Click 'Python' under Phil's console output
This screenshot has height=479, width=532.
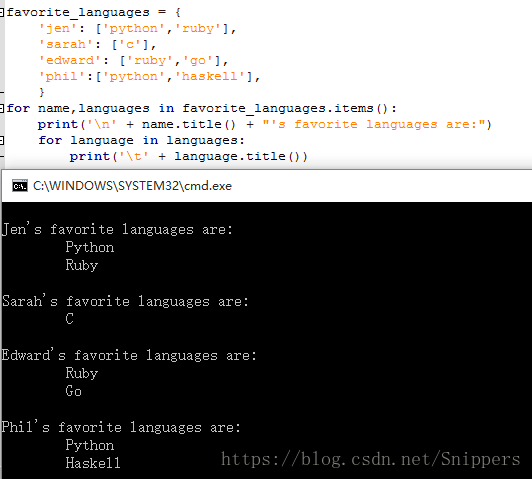(90, 445)
